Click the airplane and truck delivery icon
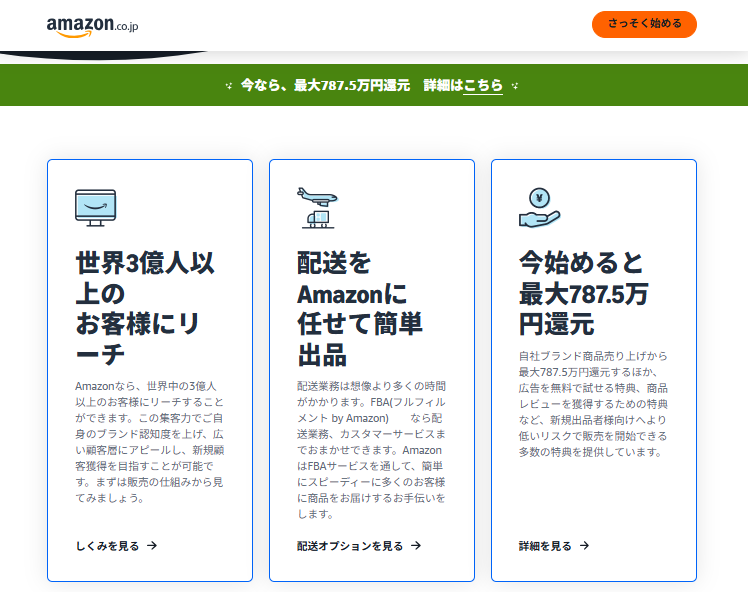748x592 pixels. (x=317, y=208)
